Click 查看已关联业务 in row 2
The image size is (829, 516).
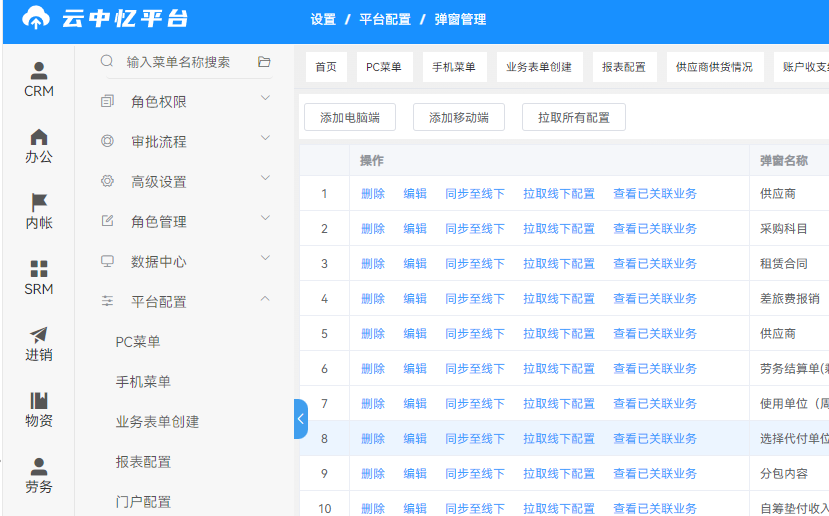coord(655,228)
